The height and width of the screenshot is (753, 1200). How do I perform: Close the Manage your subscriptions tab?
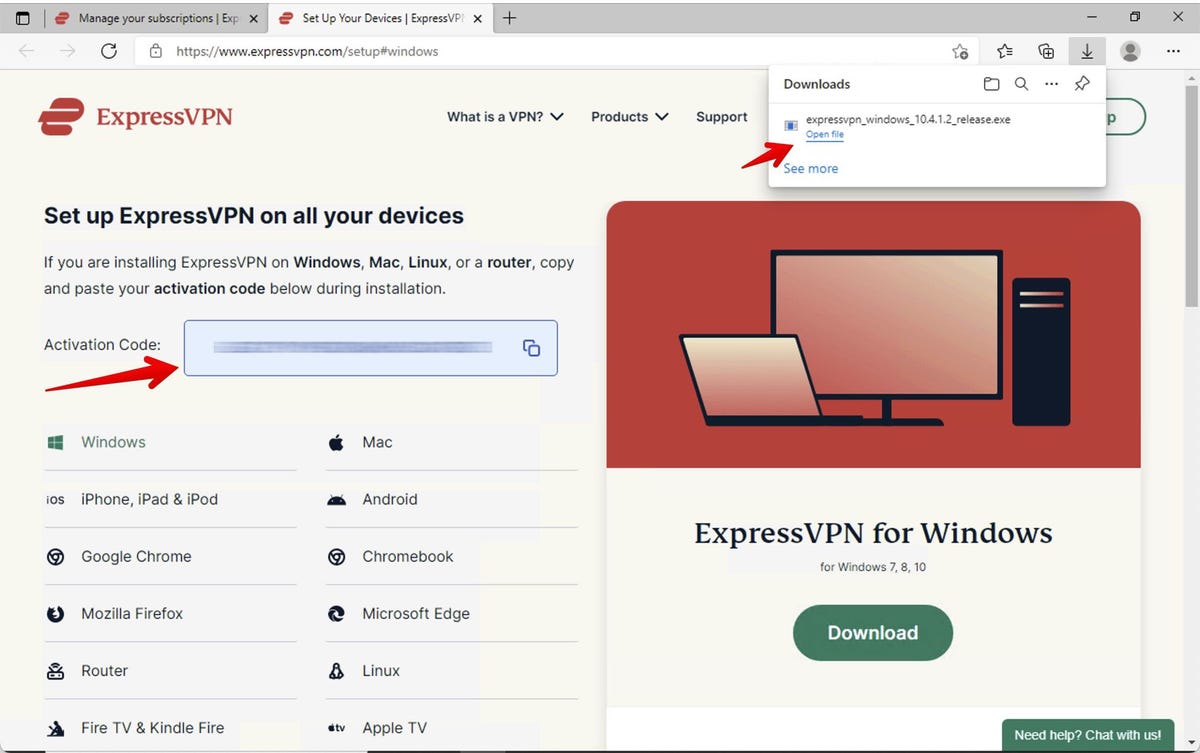click(x=253, y=18)
